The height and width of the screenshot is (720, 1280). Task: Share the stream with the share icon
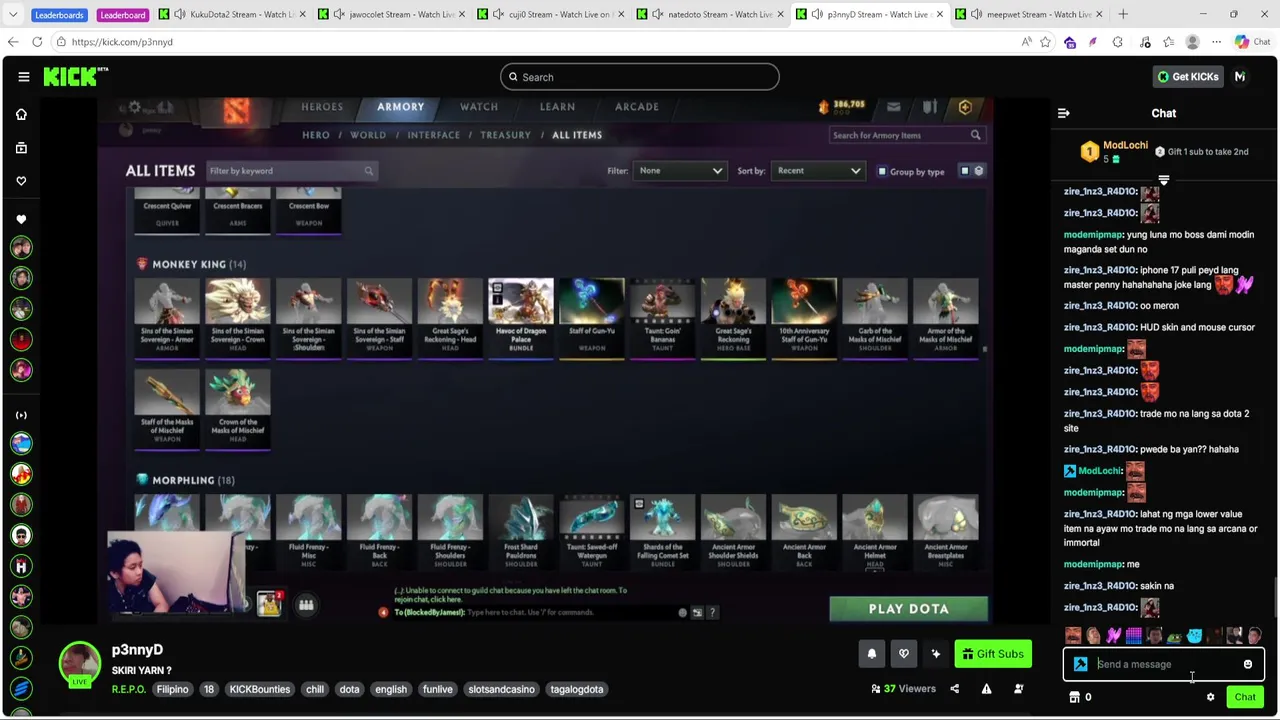954,689
